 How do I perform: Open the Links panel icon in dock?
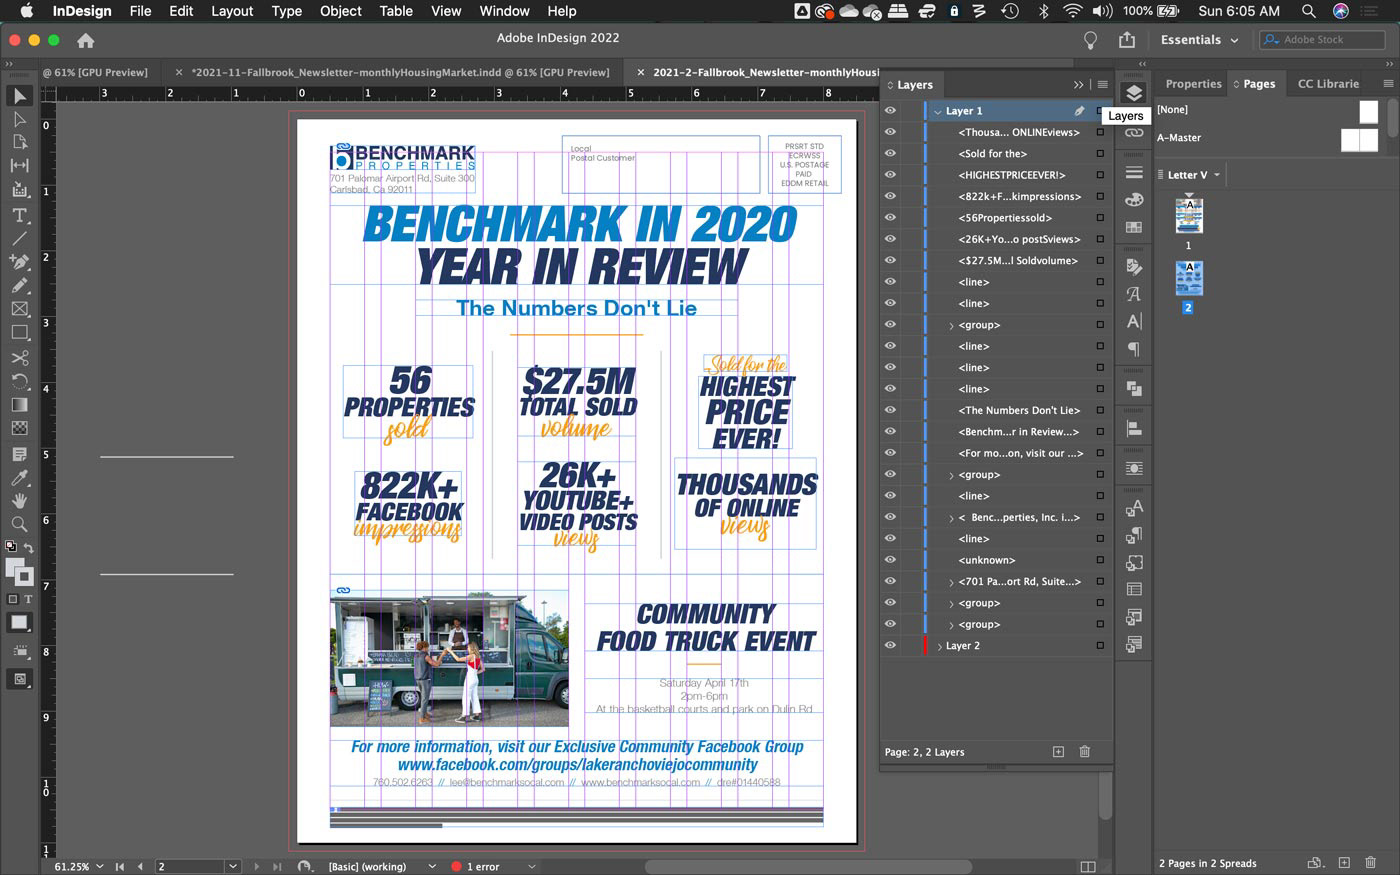[1133, 132]
